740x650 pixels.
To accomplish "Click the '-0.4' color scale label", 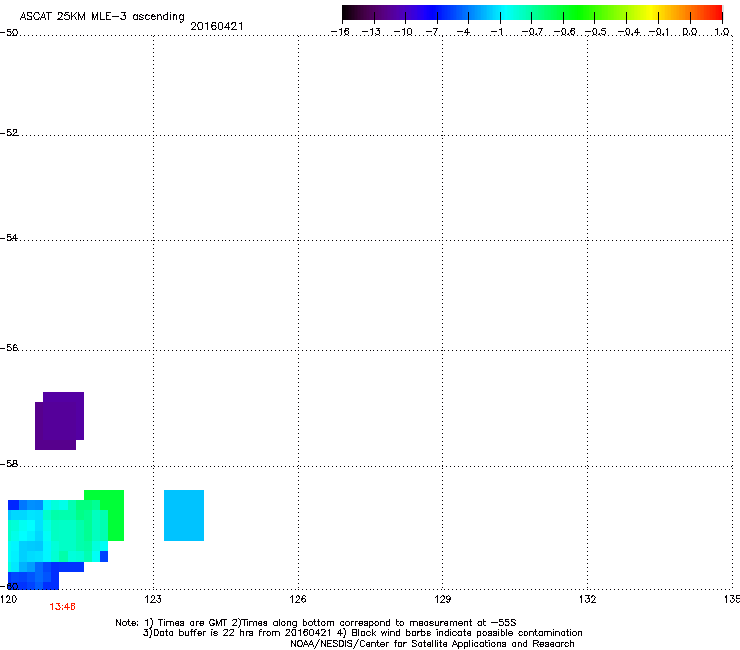I will point(628,32).
